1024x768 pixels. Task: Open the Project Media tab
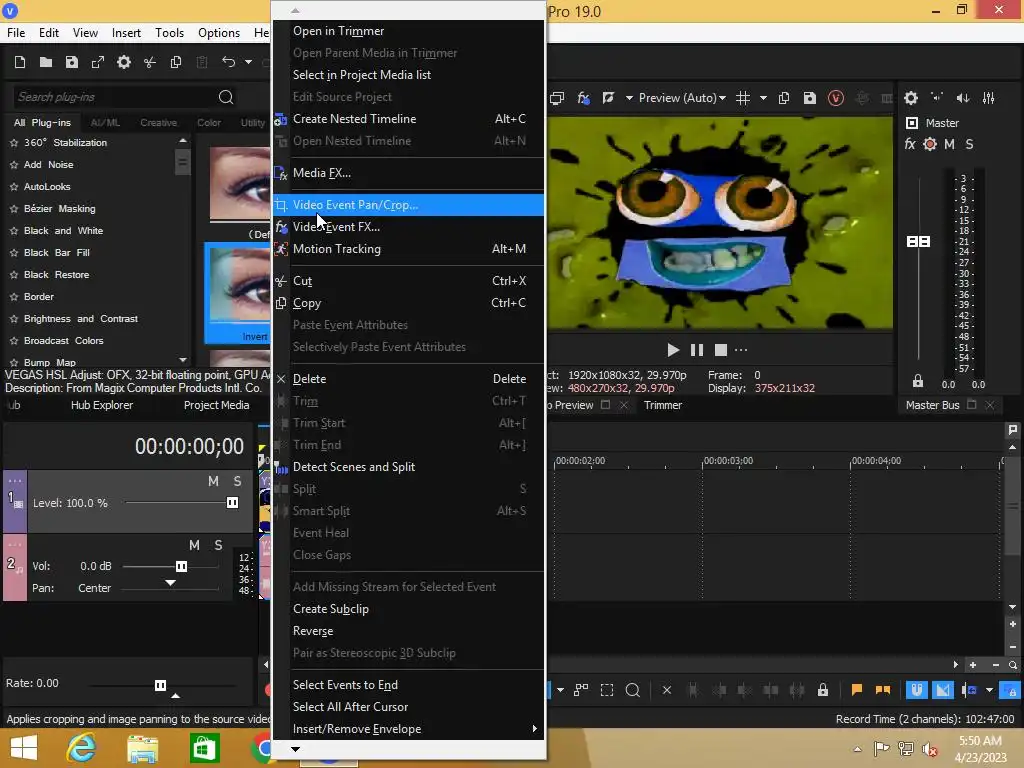216,406
